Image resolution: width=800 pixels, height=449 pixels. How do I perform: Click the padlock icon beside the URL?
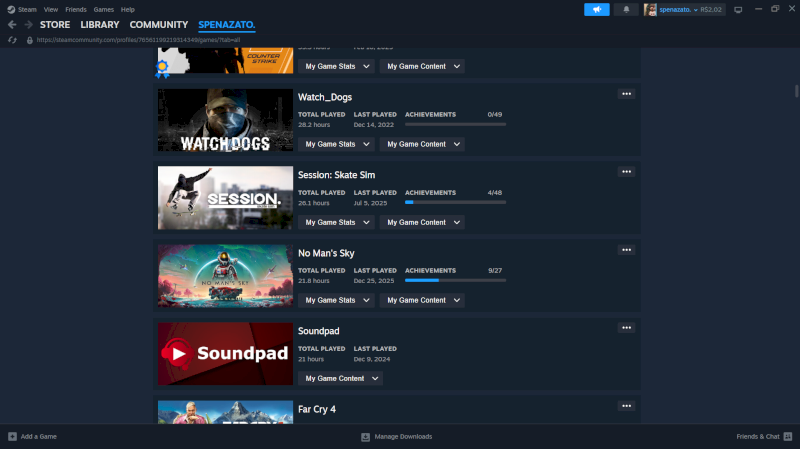point(30,40)
